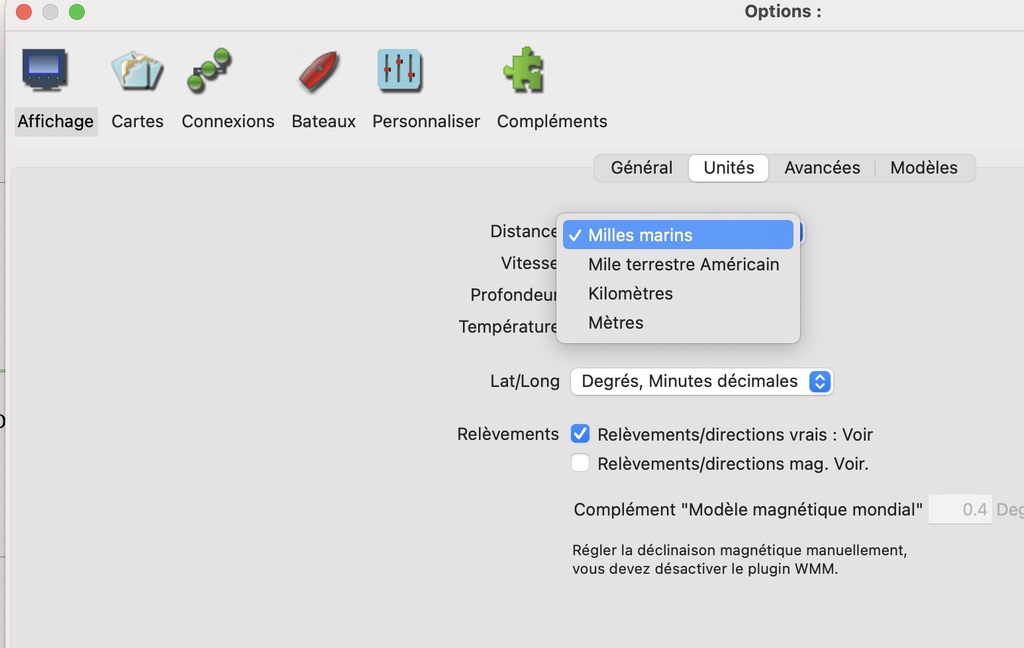This screenshot has width=1024, height=648.
Task: Switch to the Général tab
Action: (641, 168)
